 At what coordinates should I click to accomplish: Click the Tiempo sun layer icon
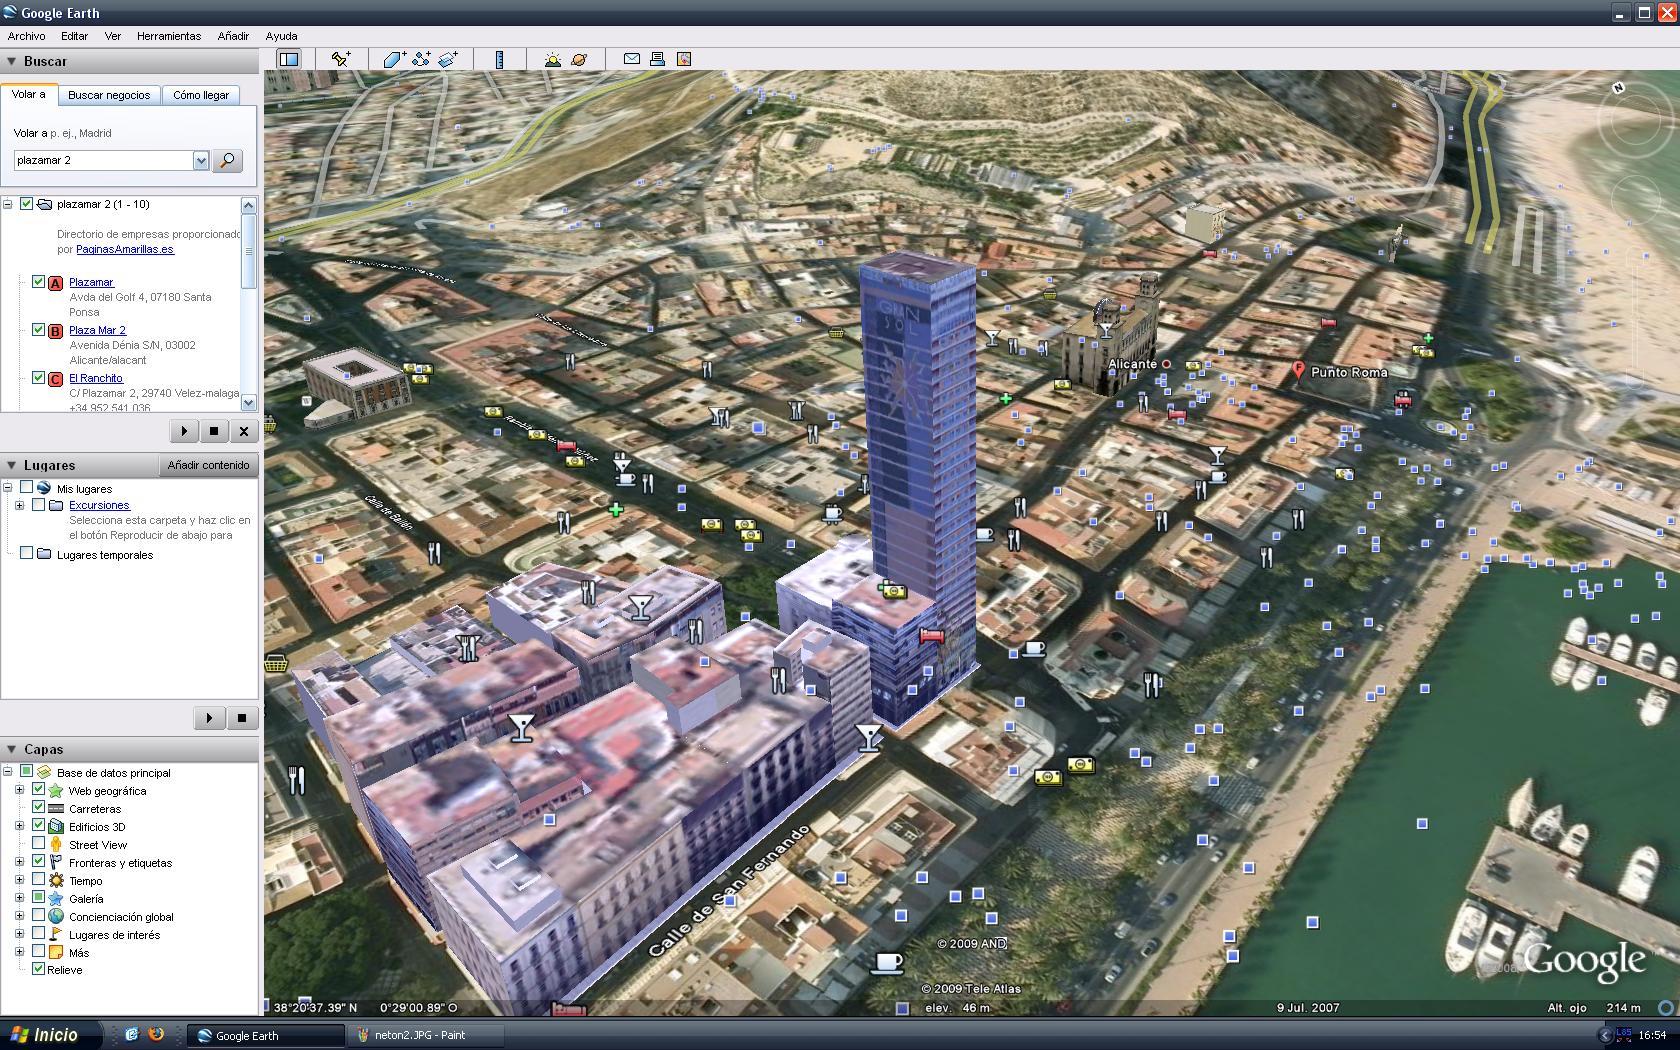56,881
